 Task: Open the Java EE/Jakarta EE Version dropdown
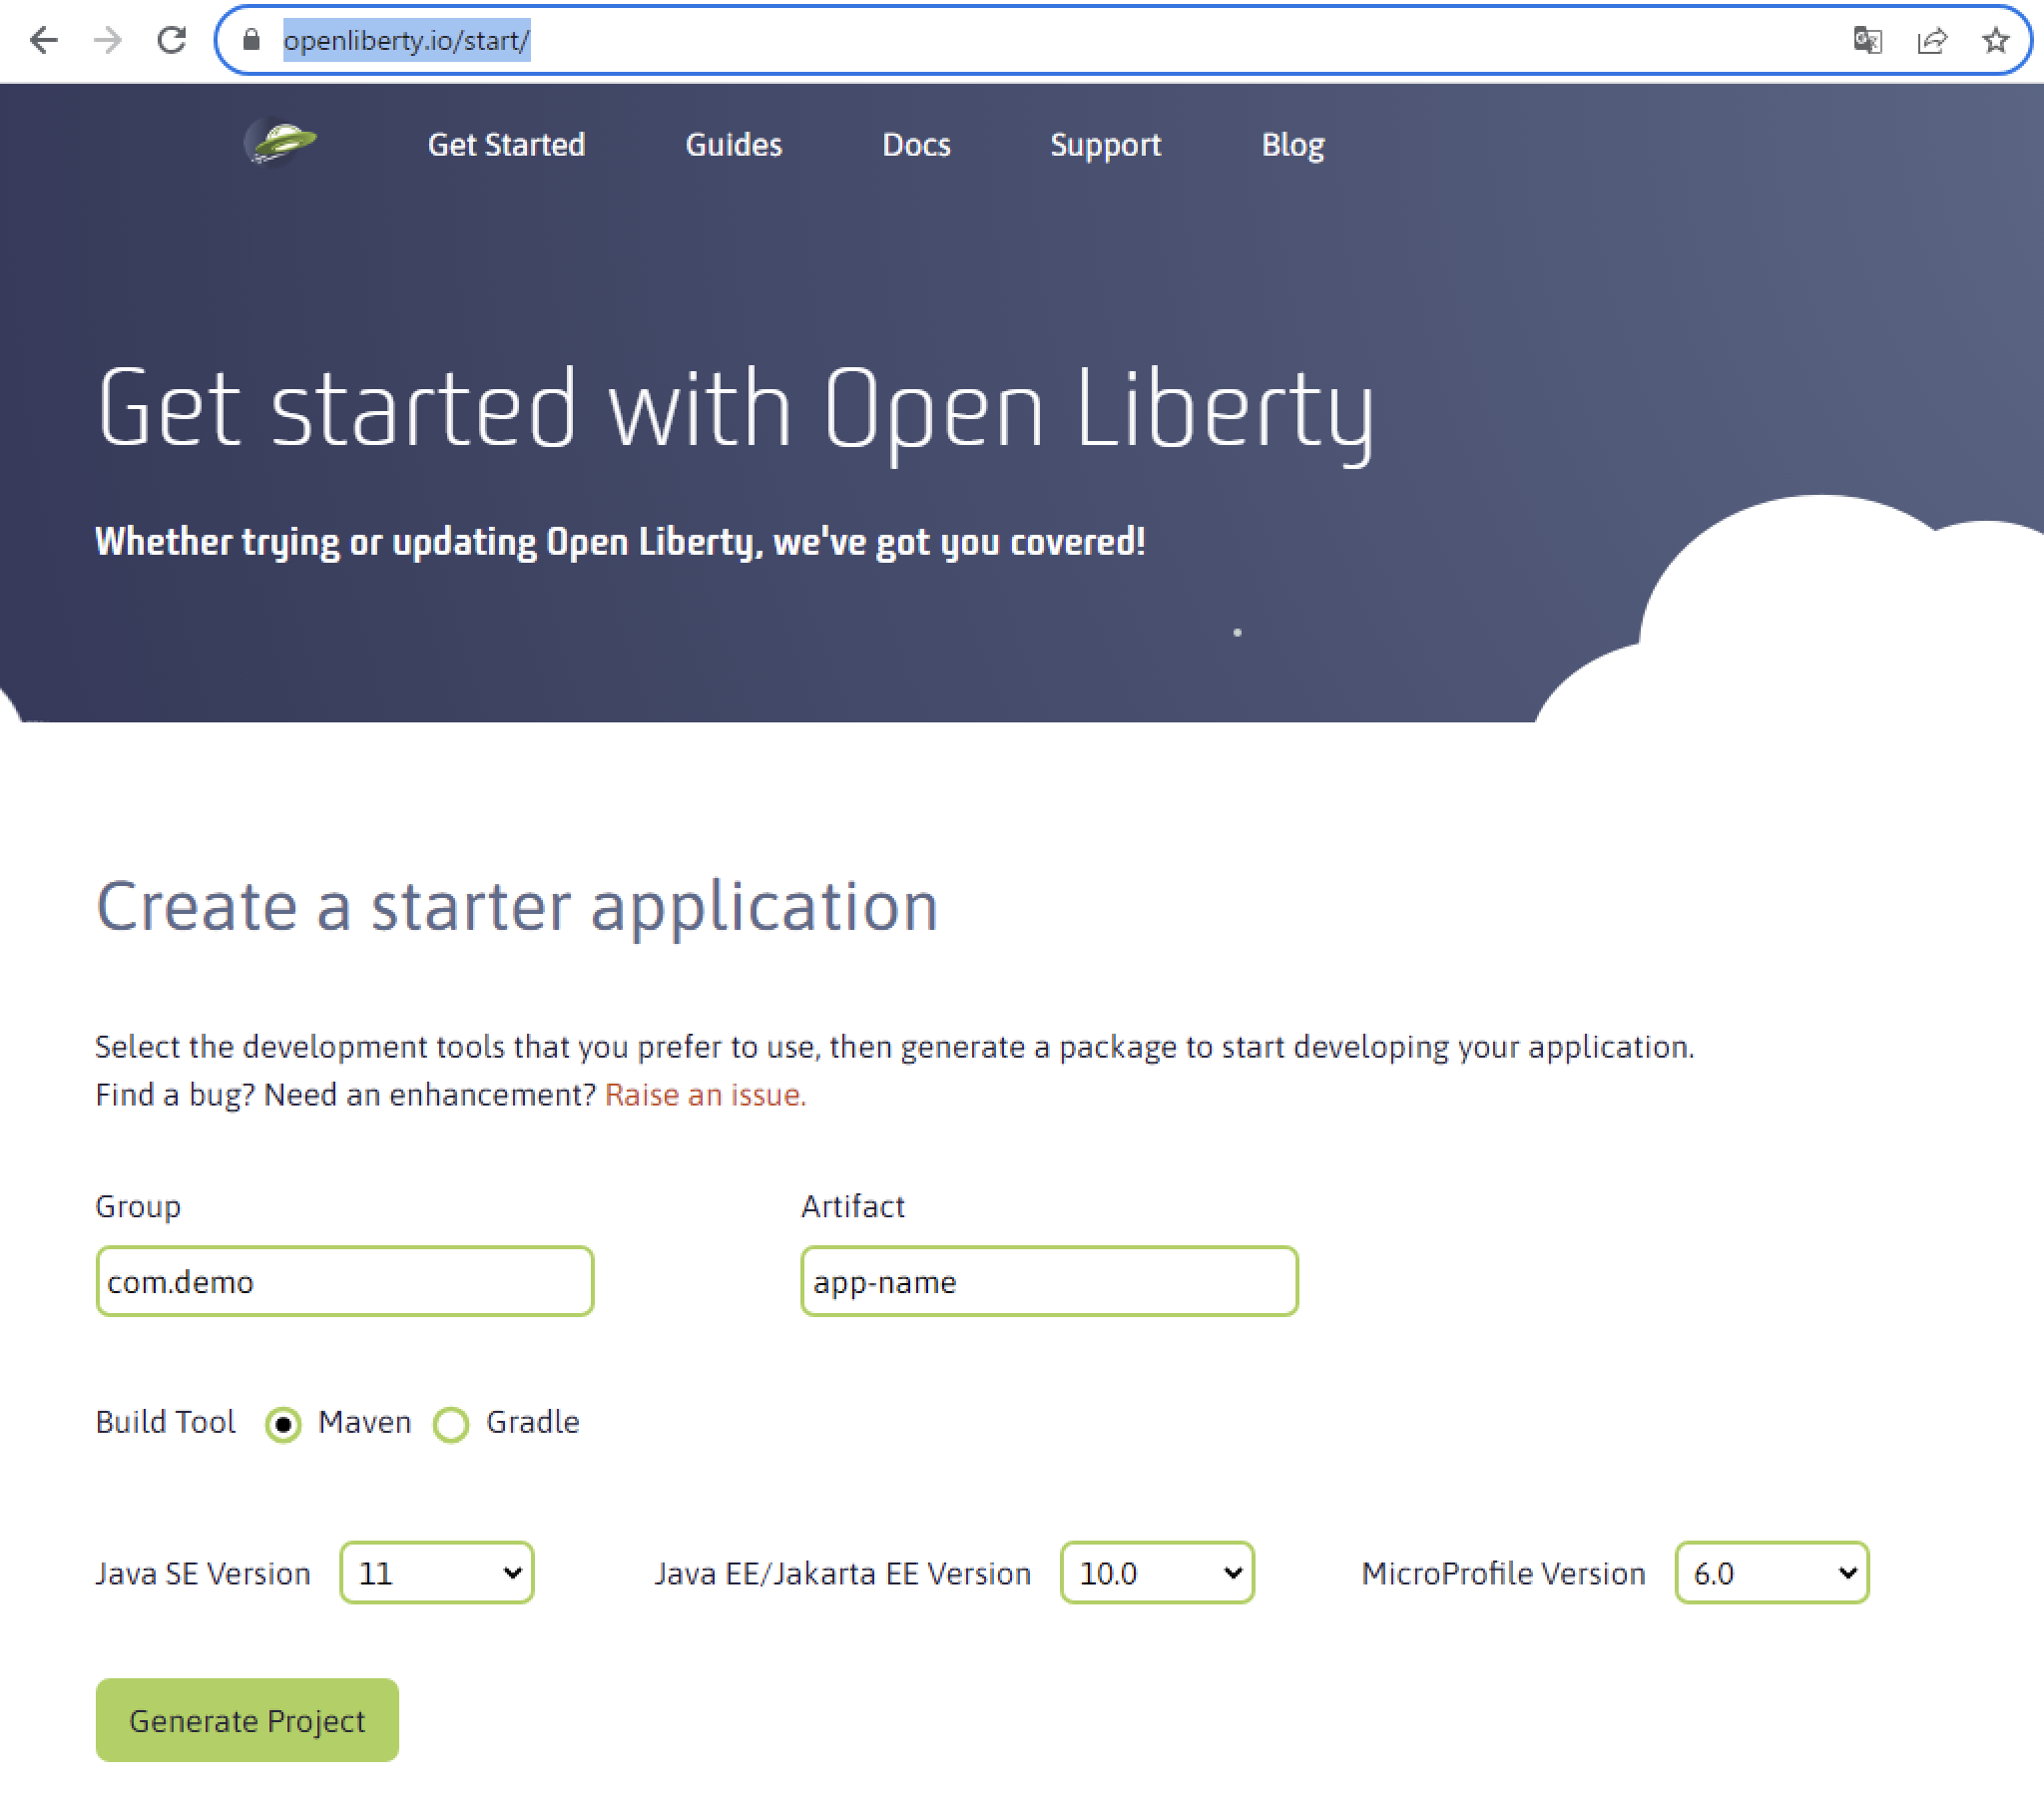[1157, 1573]
